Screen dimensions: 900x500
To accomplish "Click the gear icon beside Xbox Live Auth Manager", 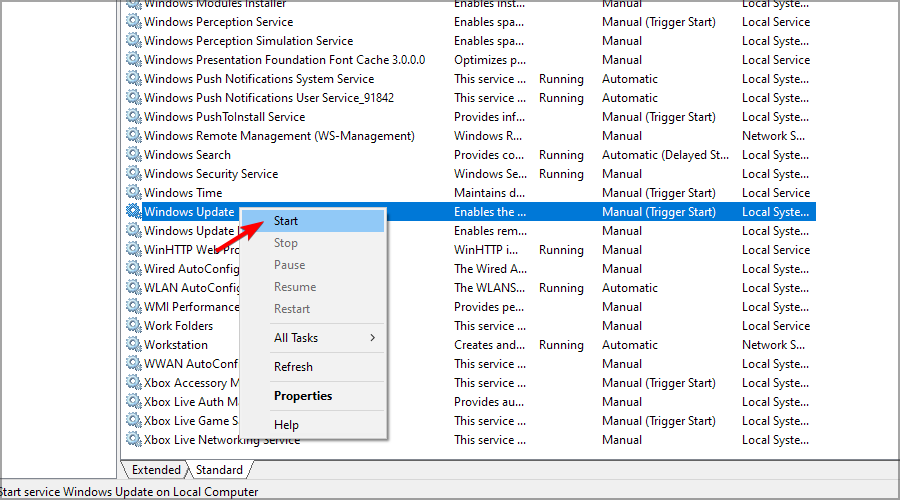I will tap(134, 401).
